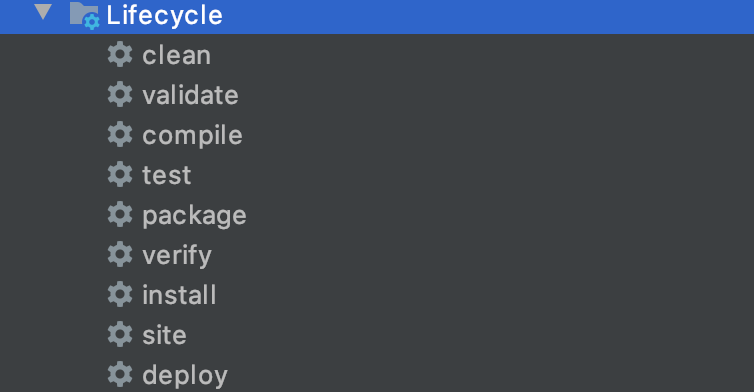Select the test phase label

(x=167, y=175)
